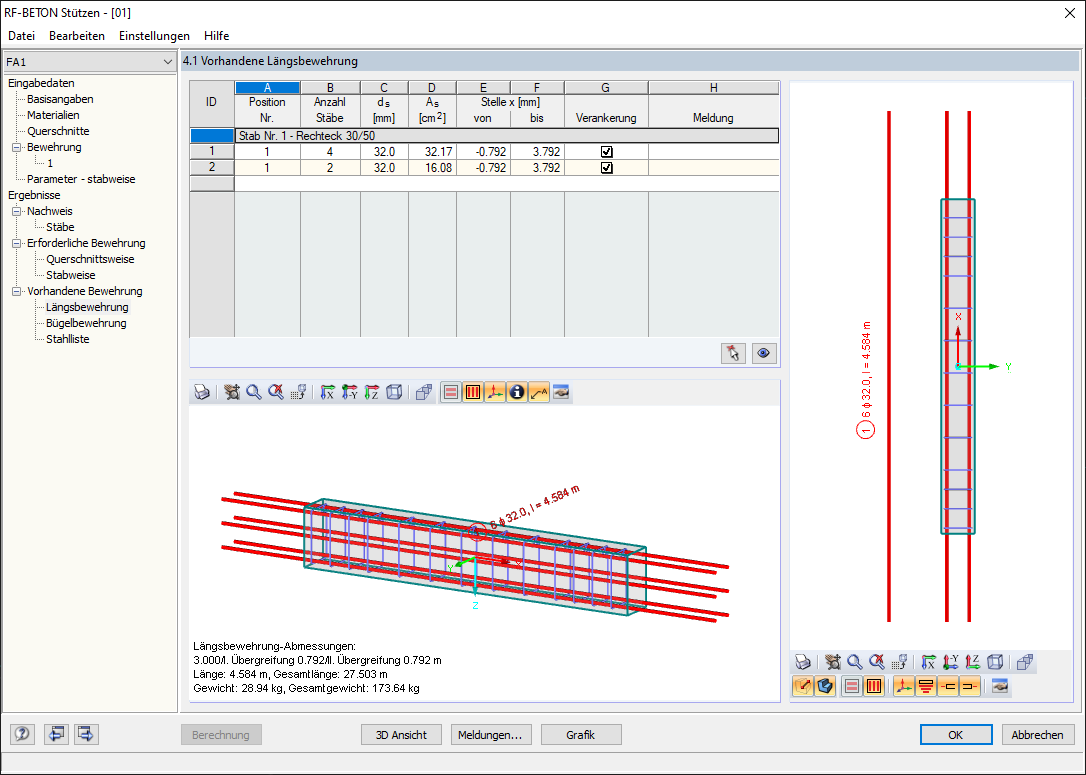The height and width of the screenshot is (775, 1086).
Task: Activate move/zoom/rotate hand tool in center toolbar
Action: [x=231, y=393]
